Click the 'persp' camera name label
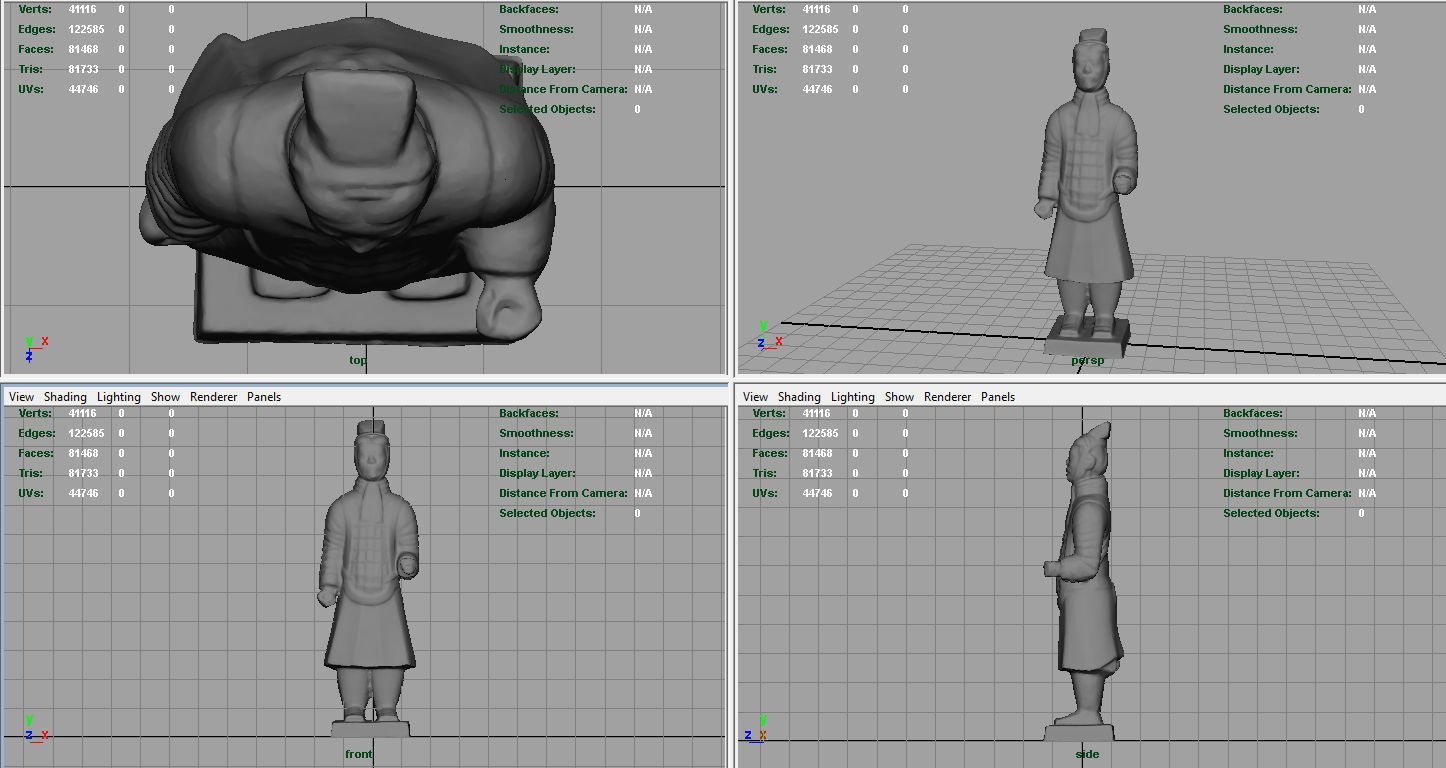 [1087, 360]
